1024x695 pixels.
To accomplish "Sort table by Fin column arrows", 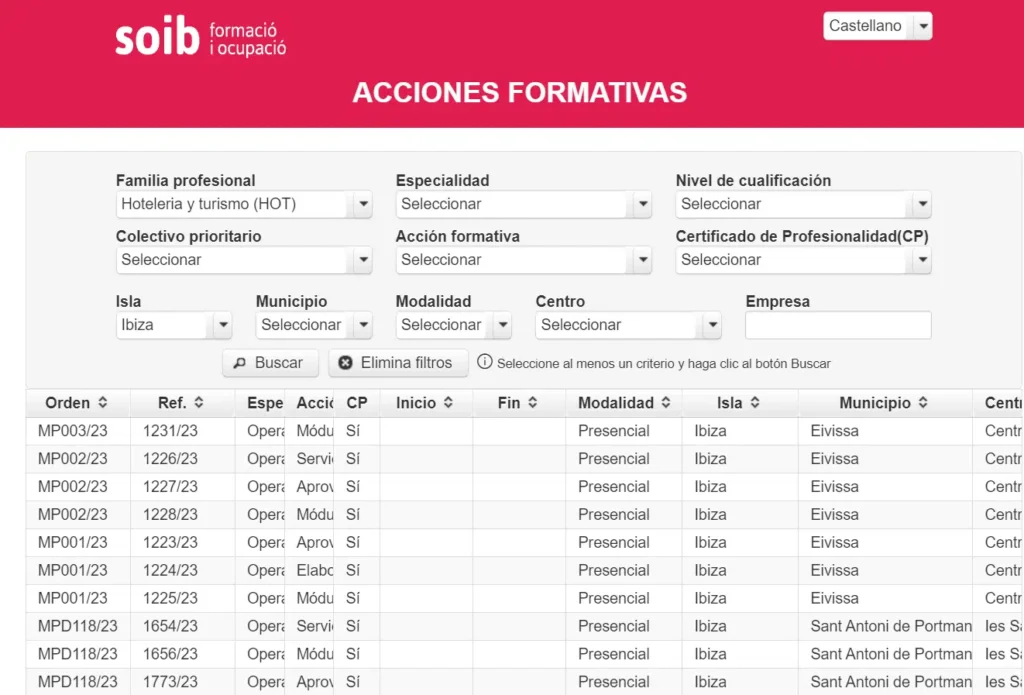I will click(x=533, y=403).
